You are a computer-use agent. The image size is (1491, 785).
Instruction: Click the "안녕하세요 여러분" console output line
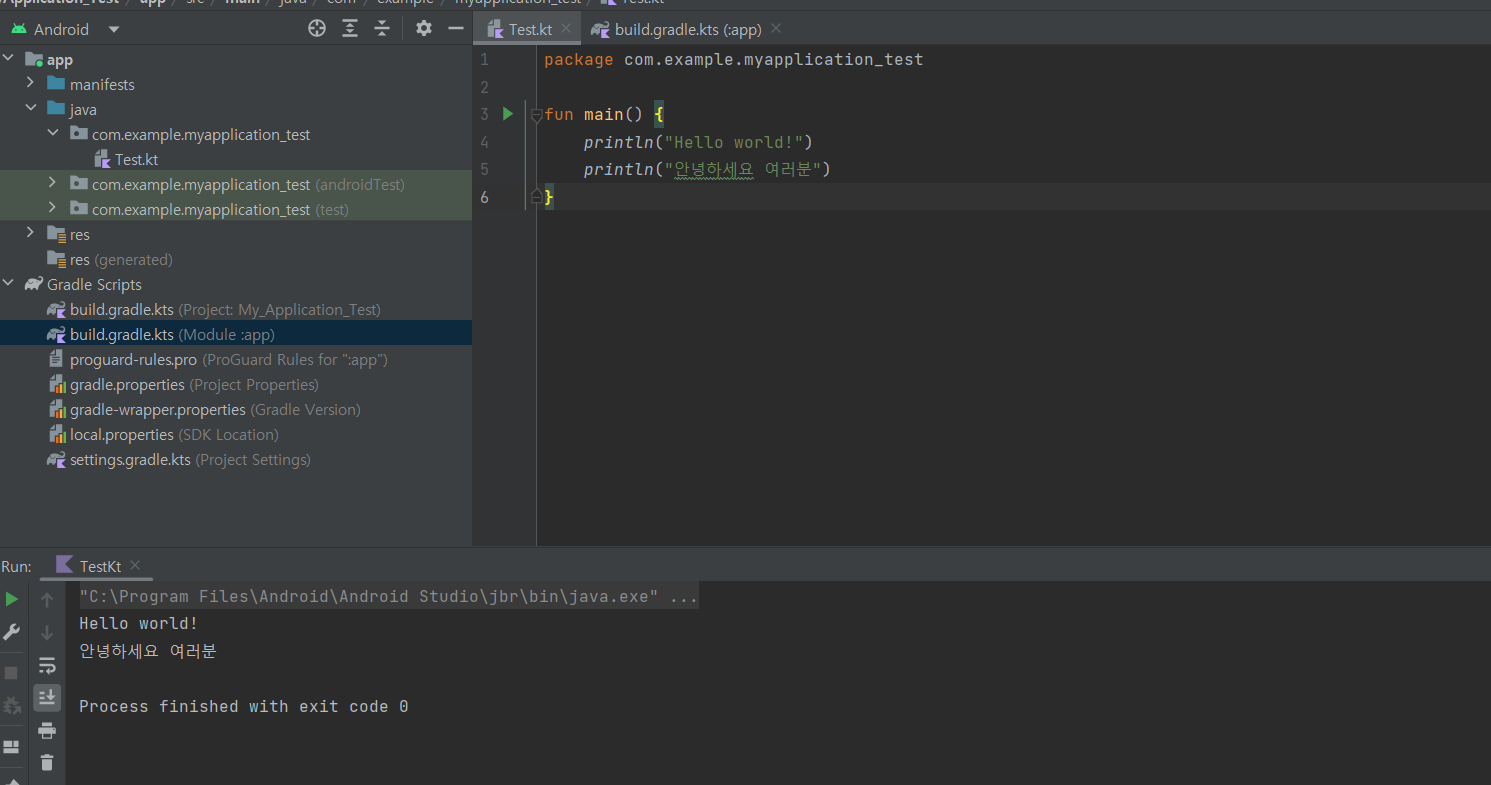point(148,651)
